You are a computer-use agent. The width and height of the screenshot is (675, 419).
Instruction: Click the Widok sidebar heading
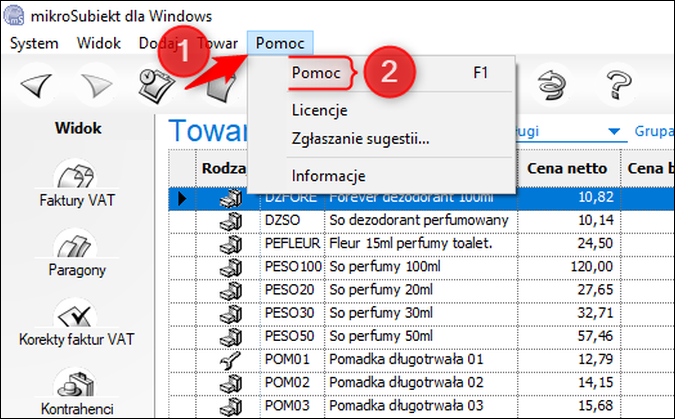coord(78,128)
